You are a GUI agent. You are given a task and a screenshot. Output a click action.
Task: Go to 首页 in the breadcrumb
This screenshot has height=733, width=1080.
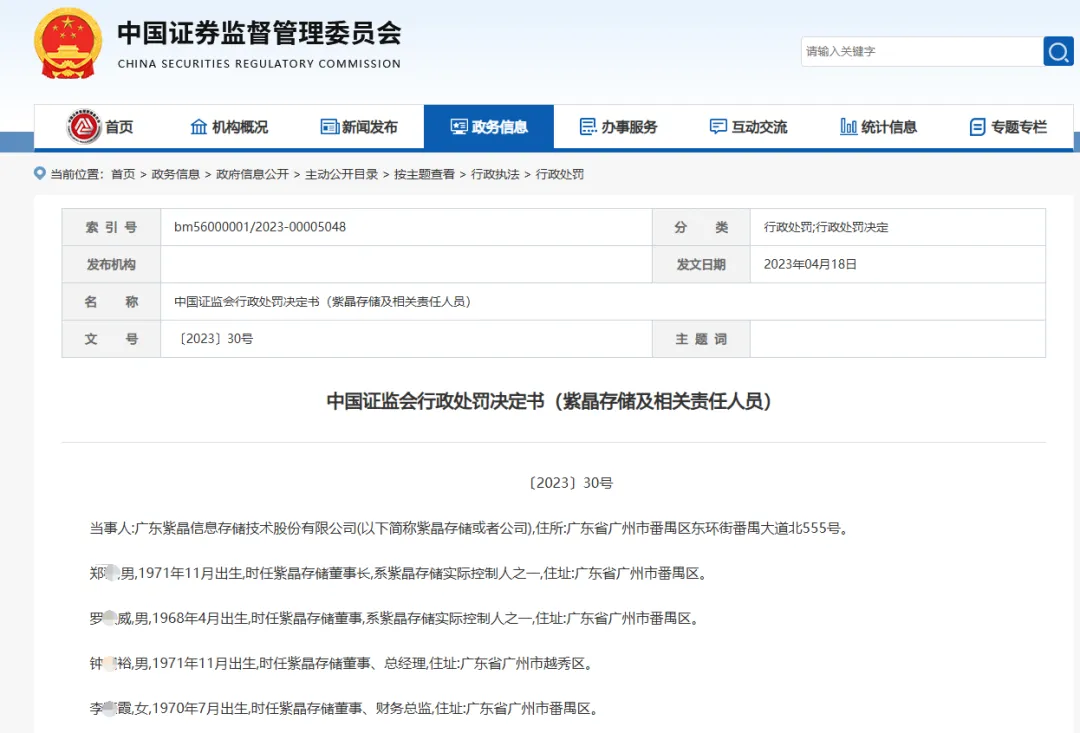tap(123, 174)
